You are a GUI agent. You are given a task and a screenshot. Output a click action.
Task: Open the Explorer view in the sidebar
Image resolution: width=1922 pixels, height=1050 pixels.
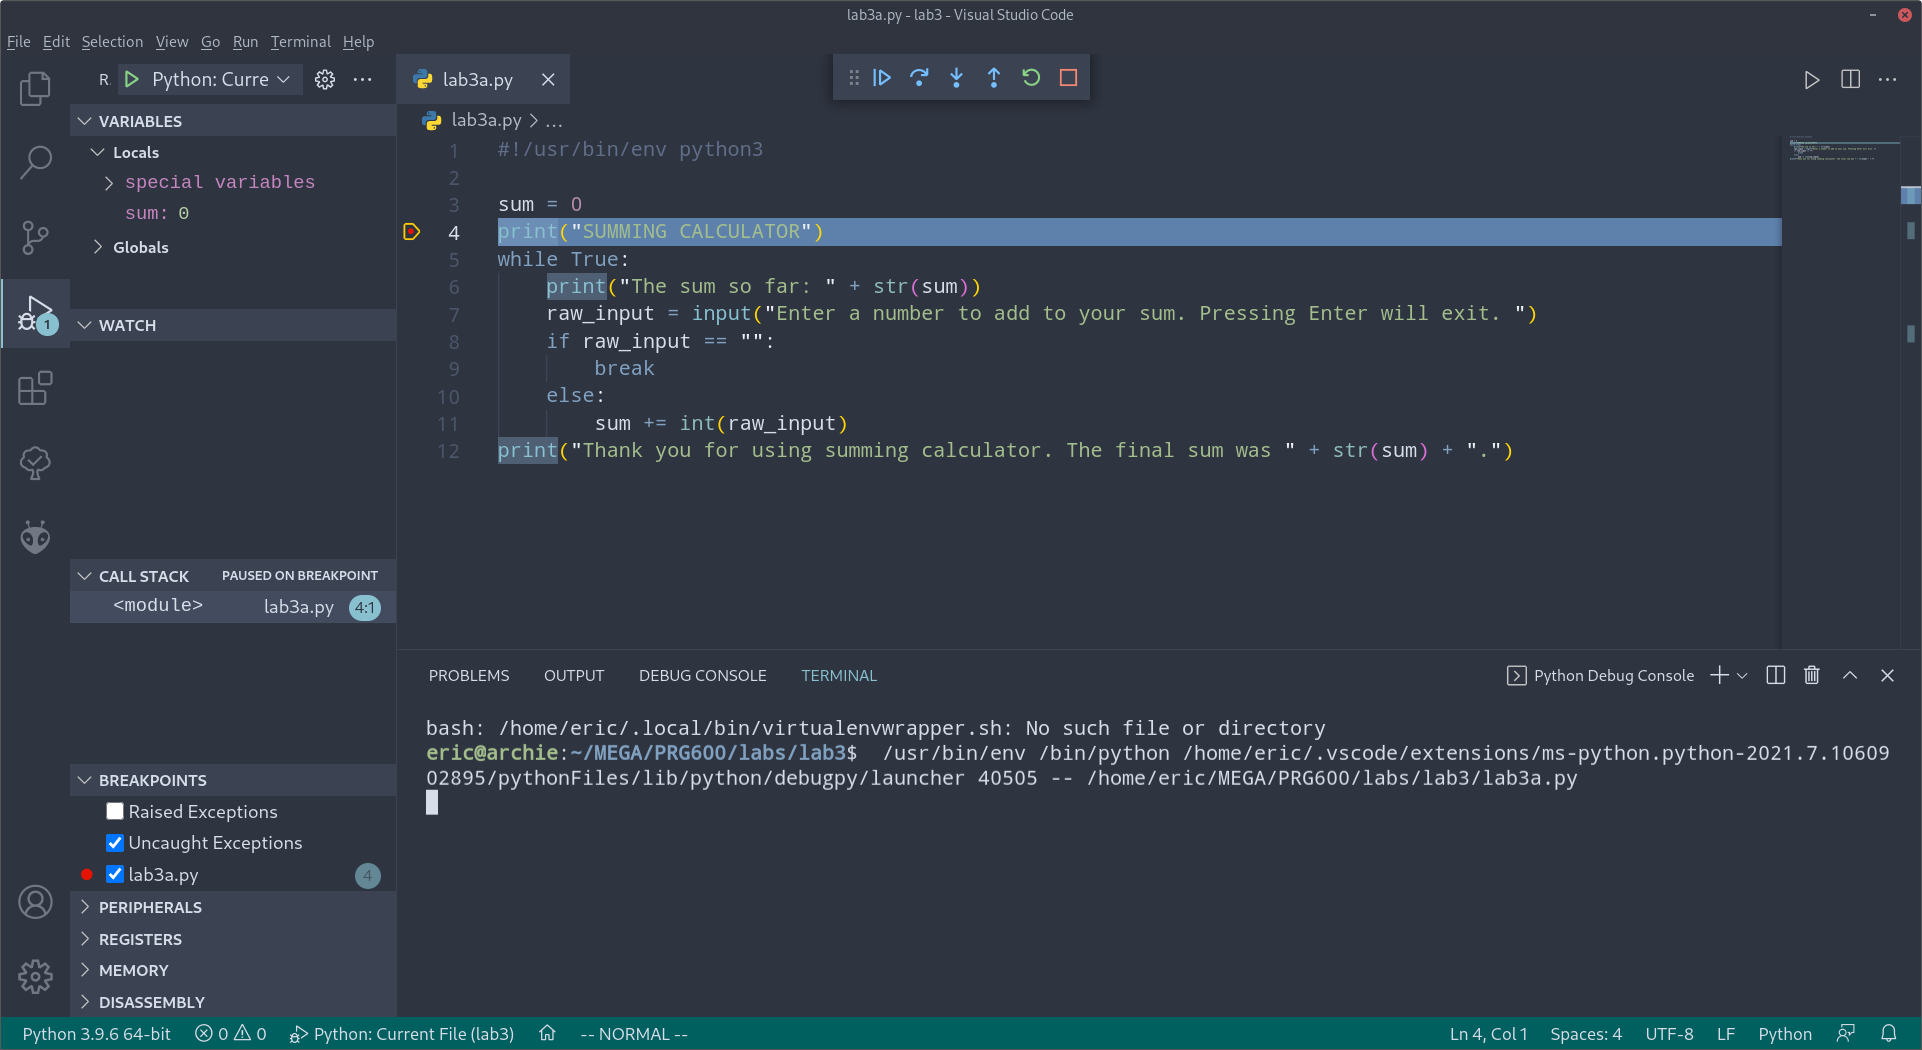35,88
